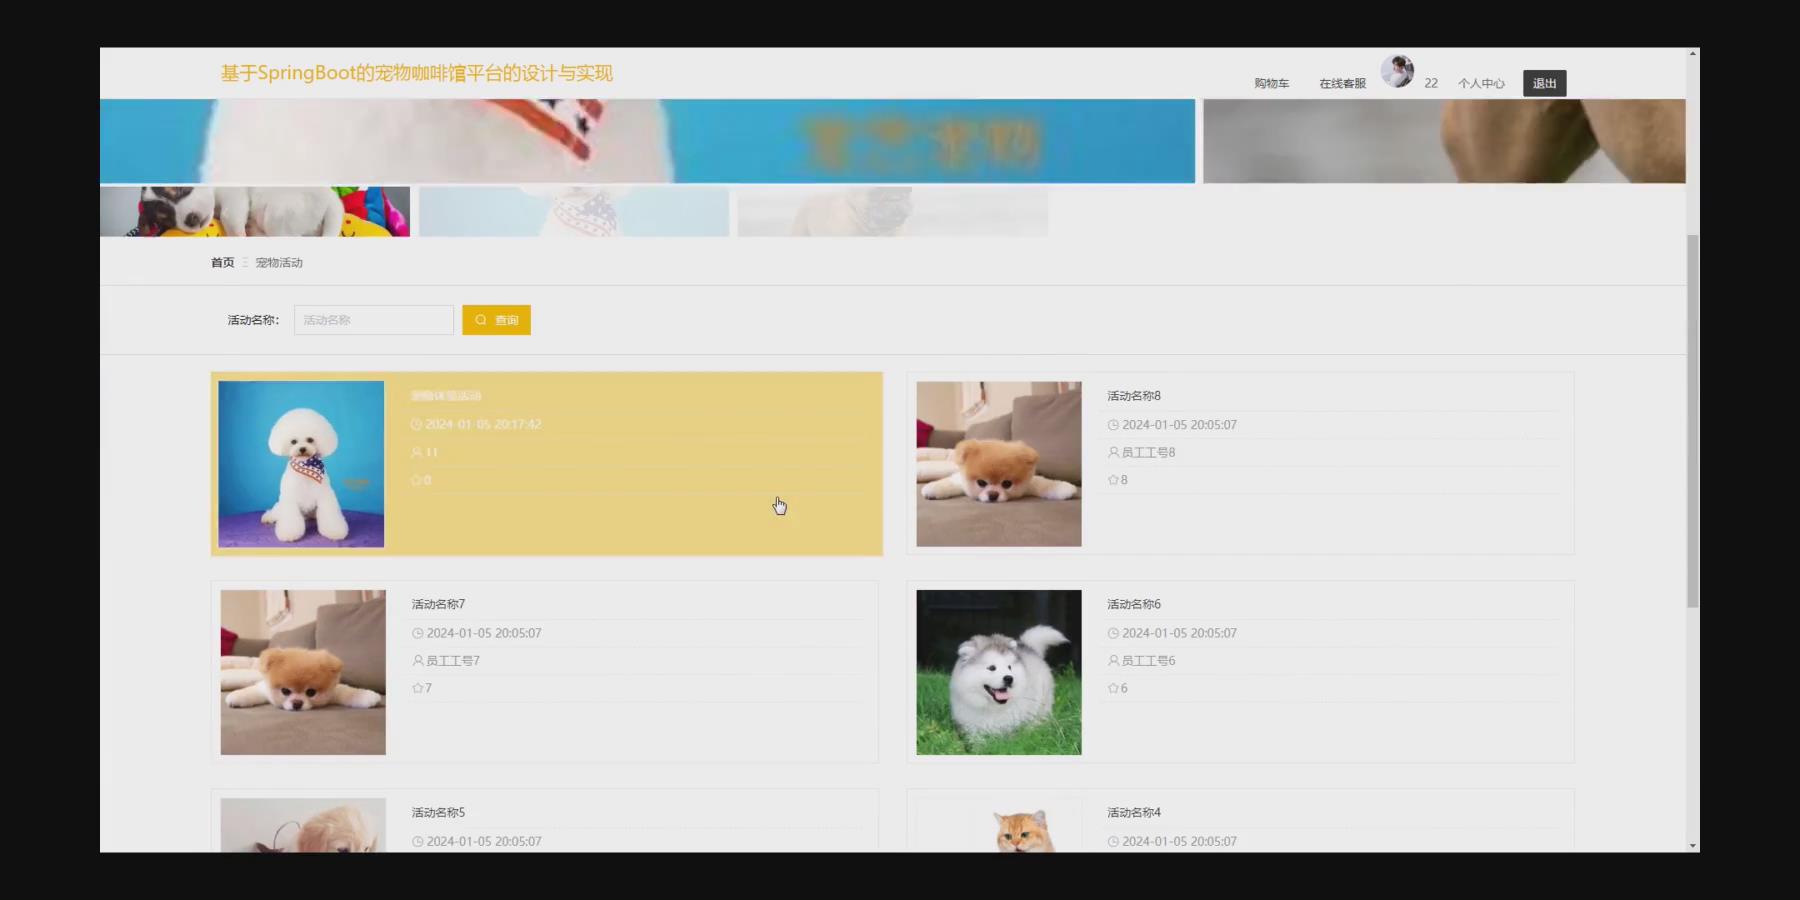Click the star icon on 活动名称8 card
The image size is (1800, 900).
(x=1113, y=480)
